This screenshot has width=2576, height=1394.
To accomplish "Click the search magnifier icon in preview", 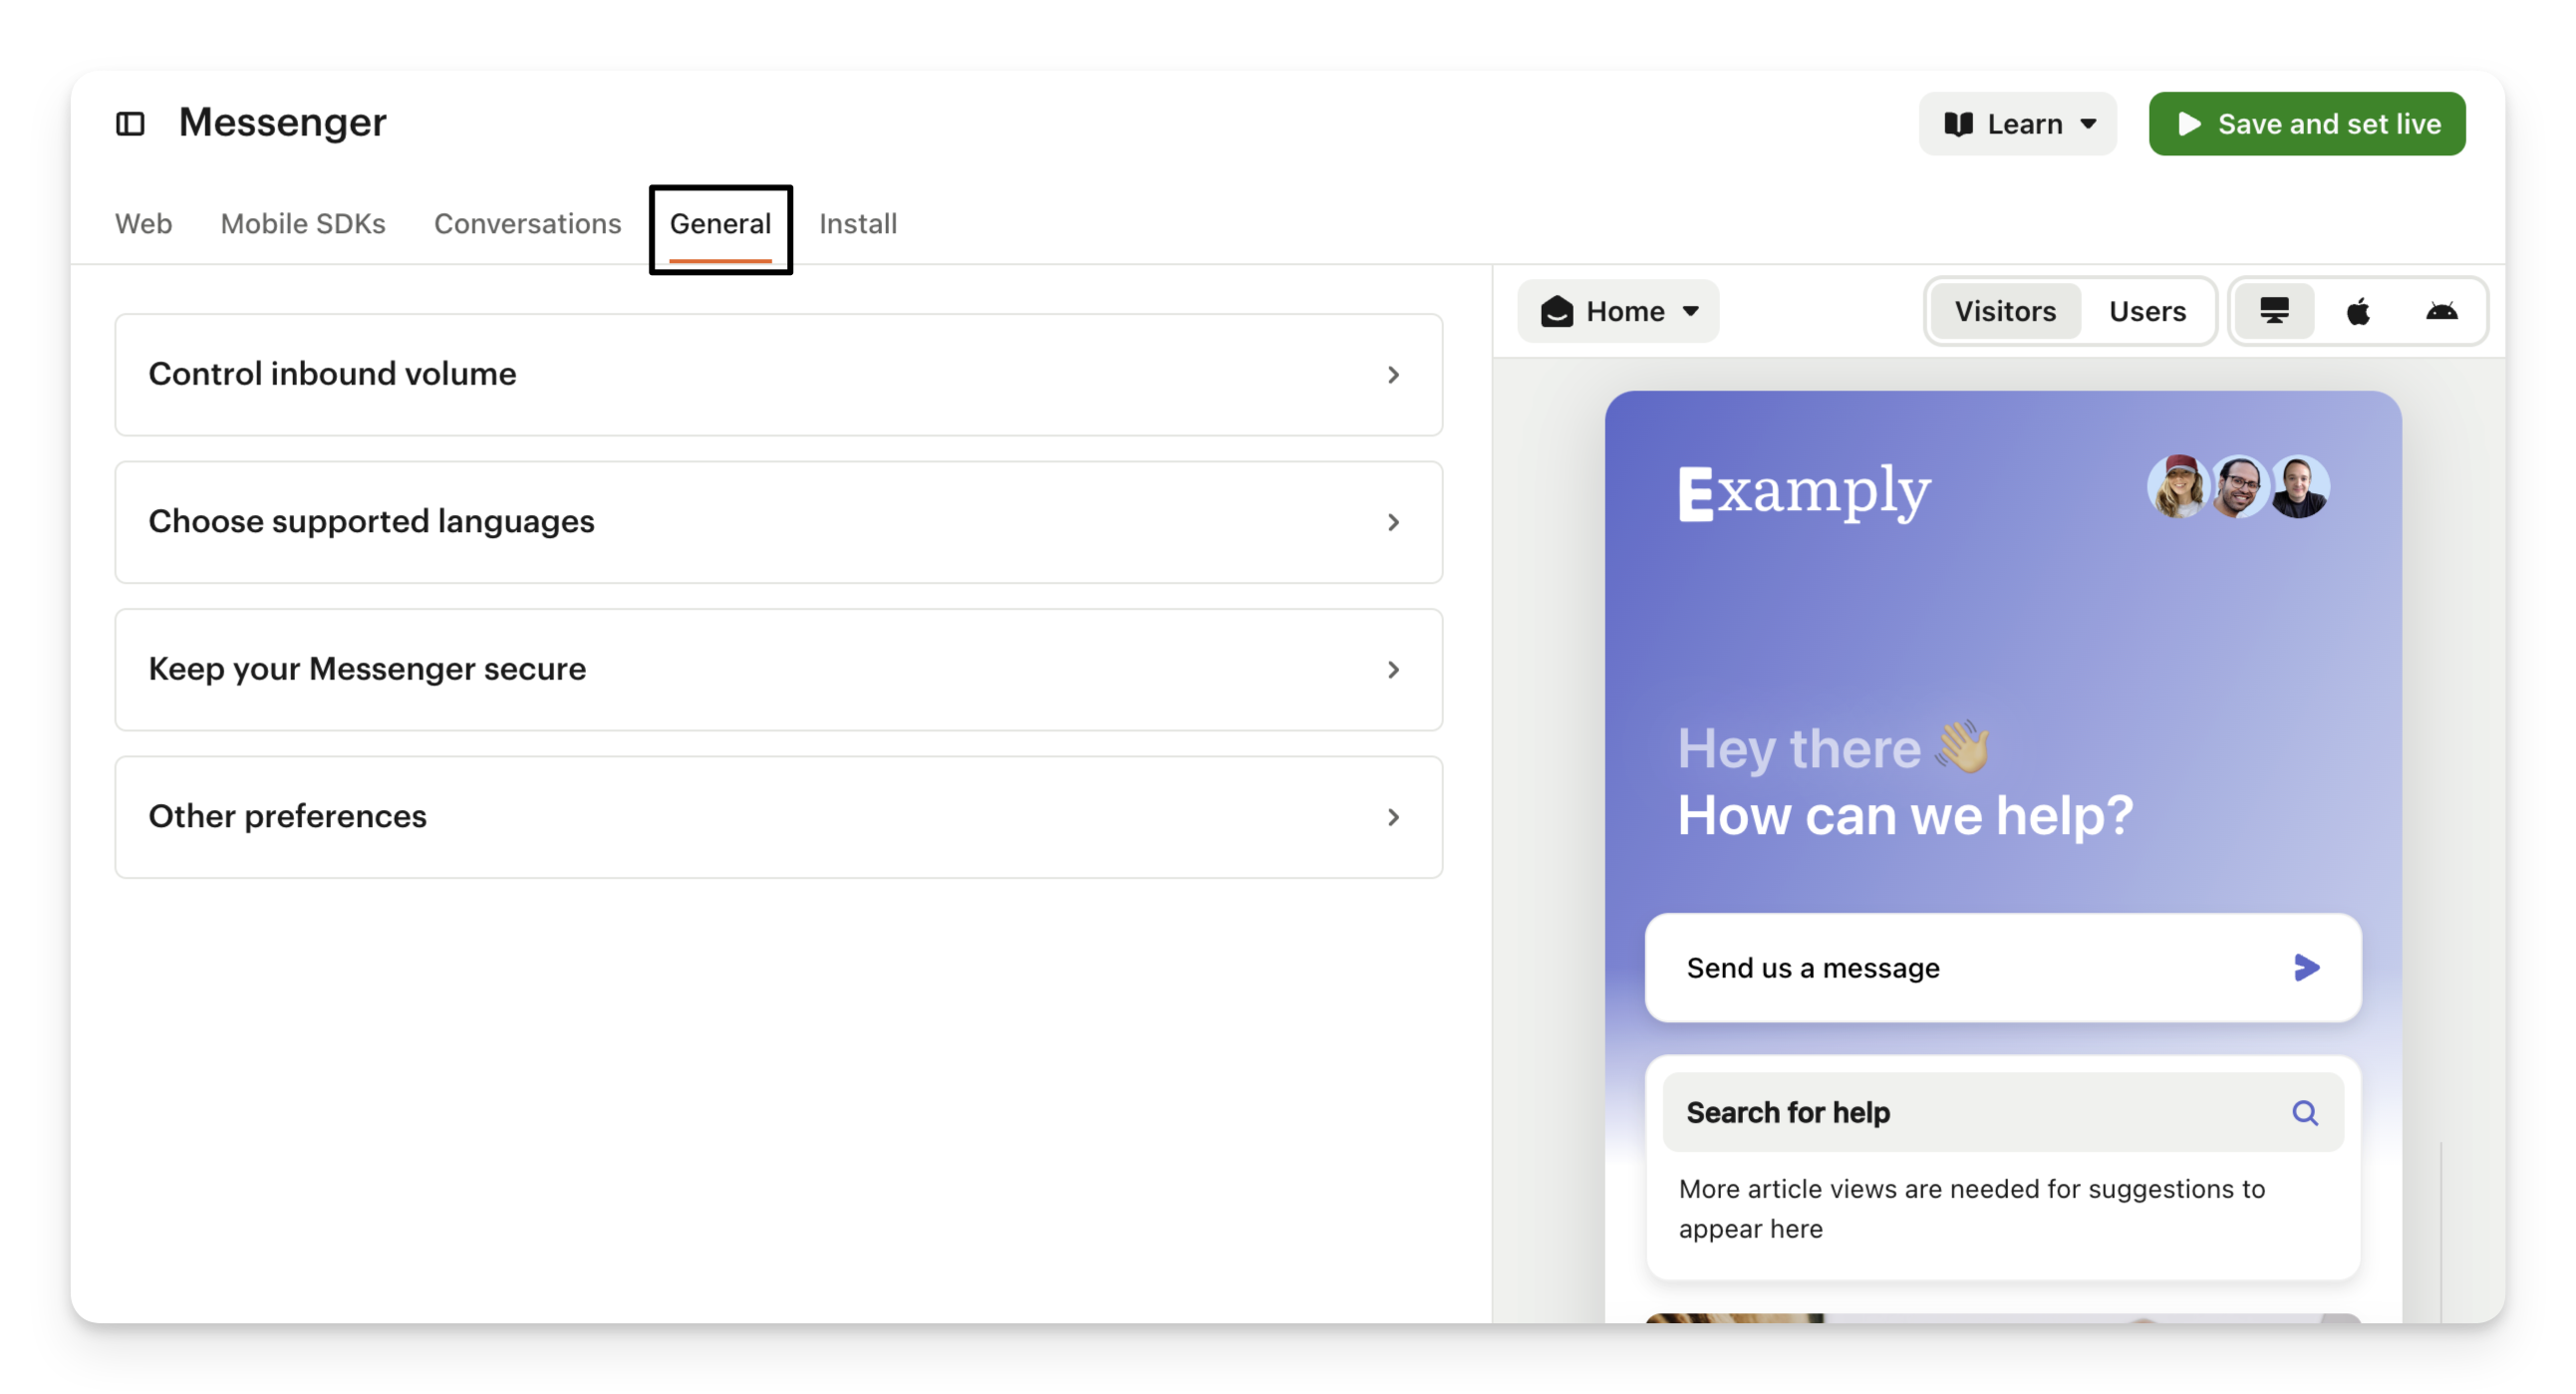I will 2304,1113.
